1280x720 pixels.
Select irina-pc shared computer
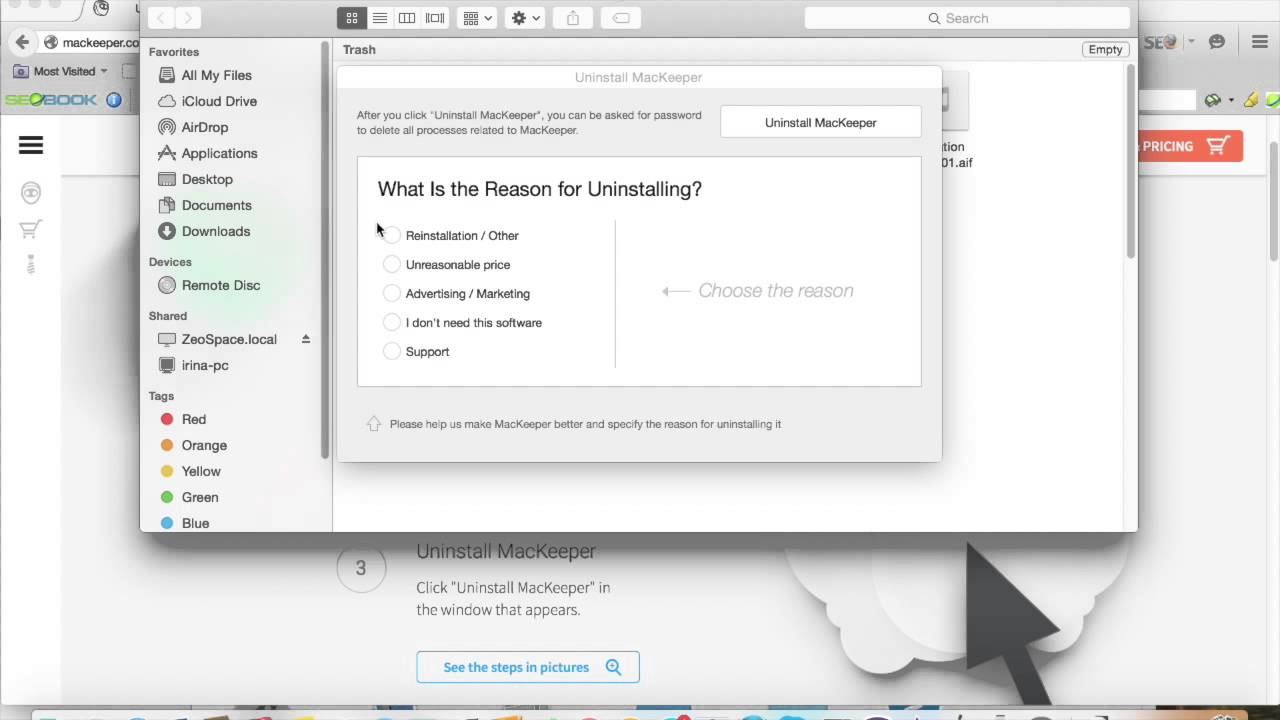pyautogui.click(x=204, y=365)
